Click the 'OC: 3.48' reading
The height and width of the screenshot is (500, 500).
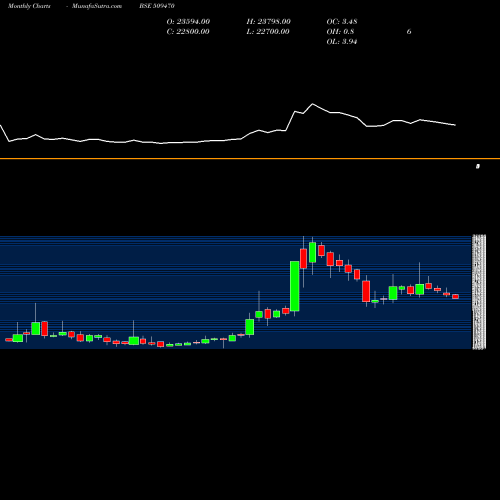pos(342,22)
